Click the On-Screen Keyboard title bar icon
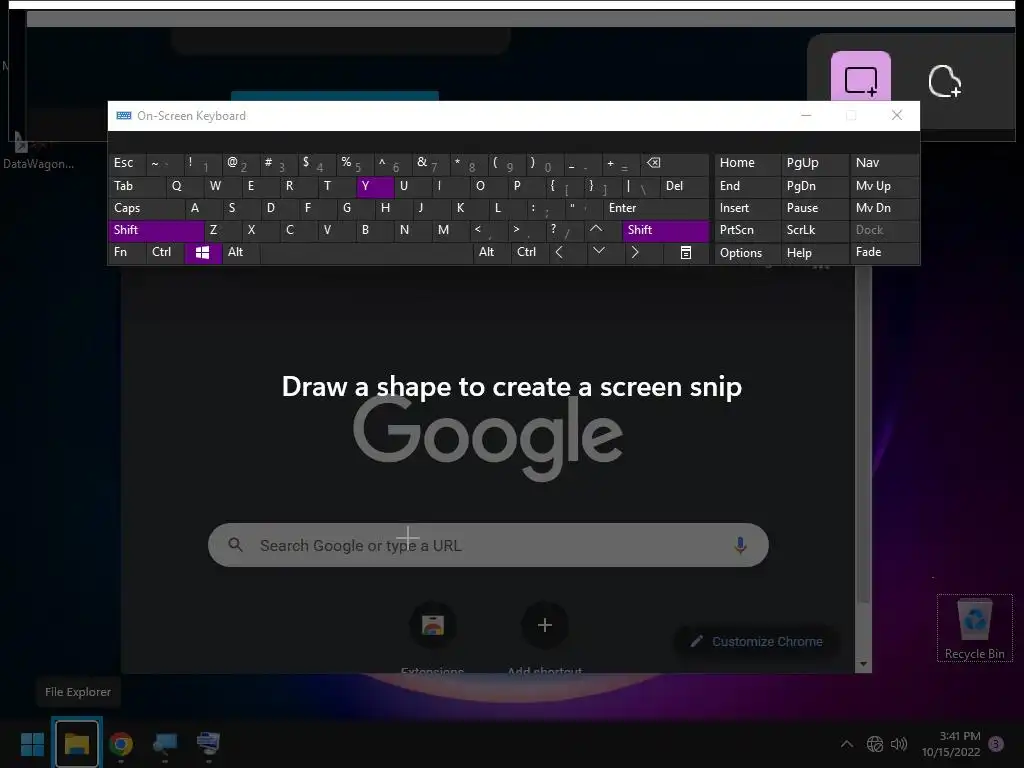Screen dimensions: 1024x768 (123, 116)
